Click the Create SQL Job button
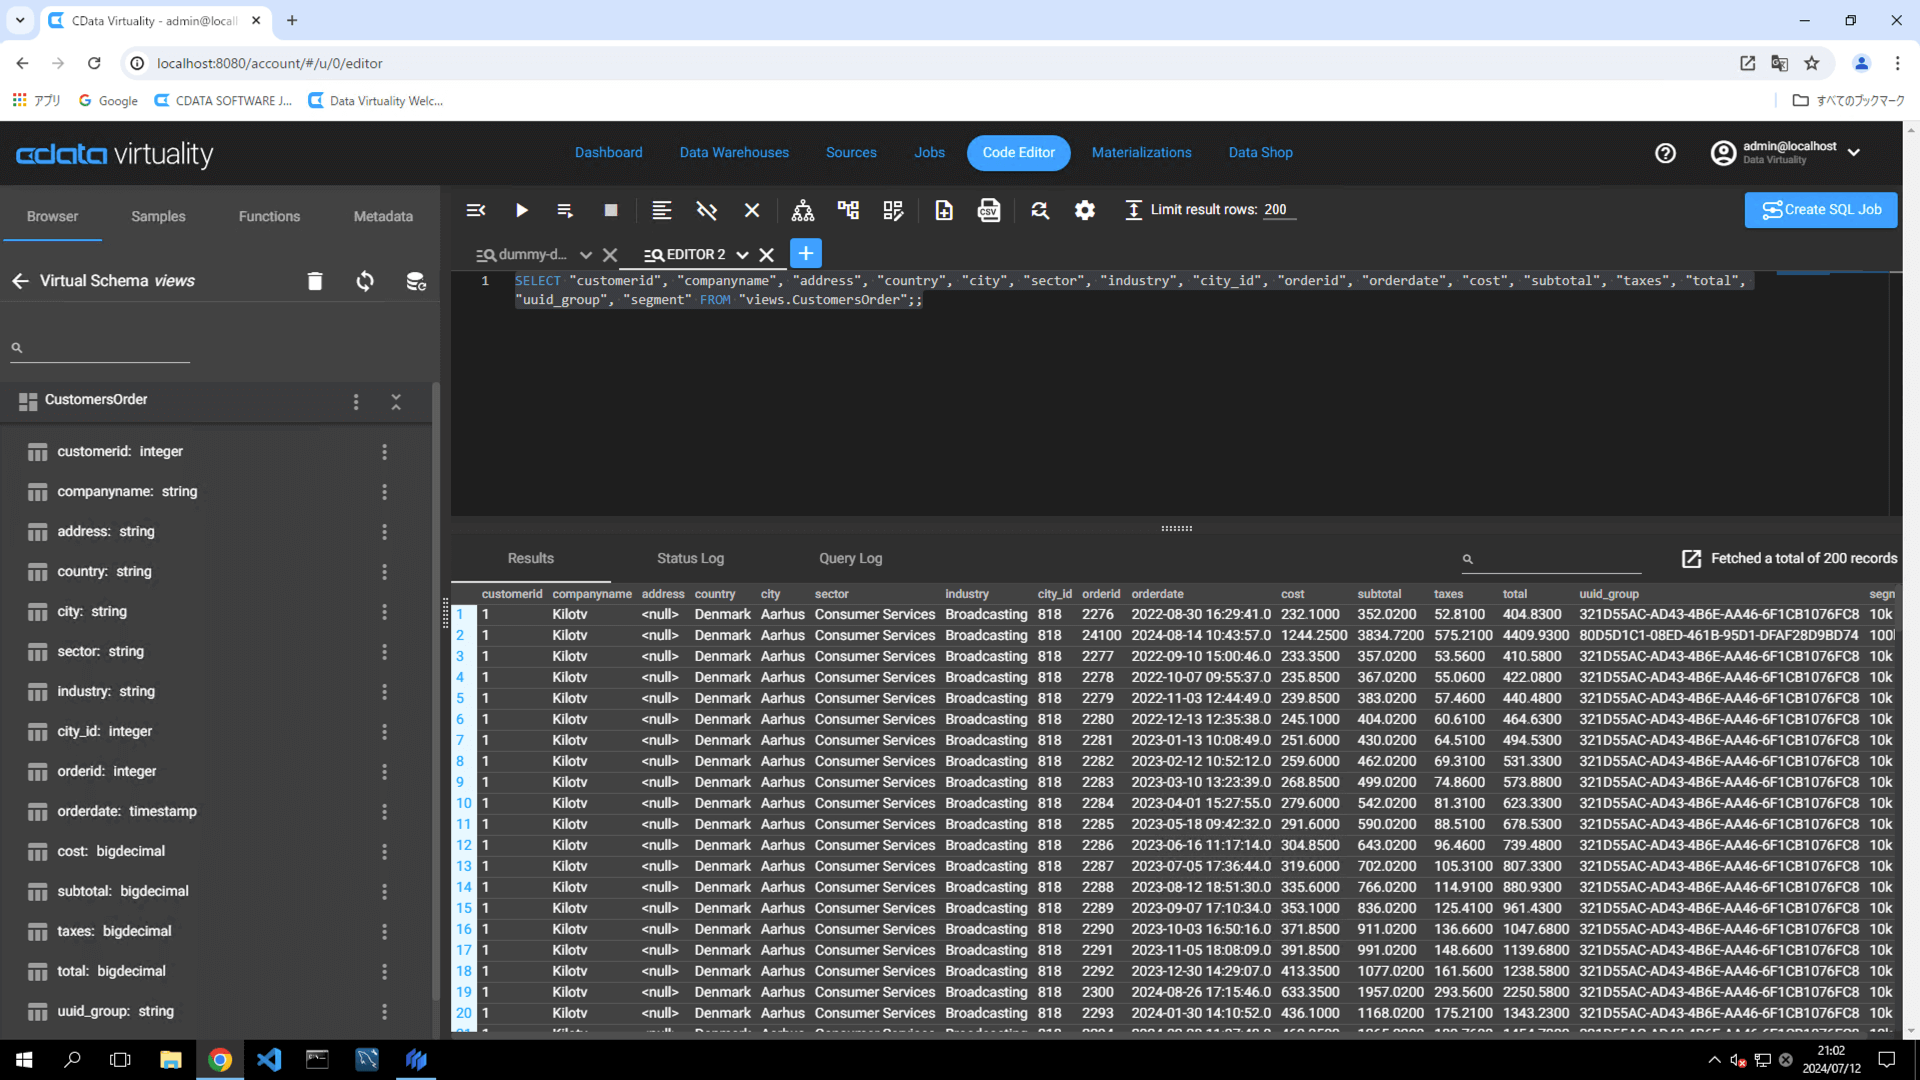The height and width of the screenshot is (1080, 1920). tap(1820, 210)
